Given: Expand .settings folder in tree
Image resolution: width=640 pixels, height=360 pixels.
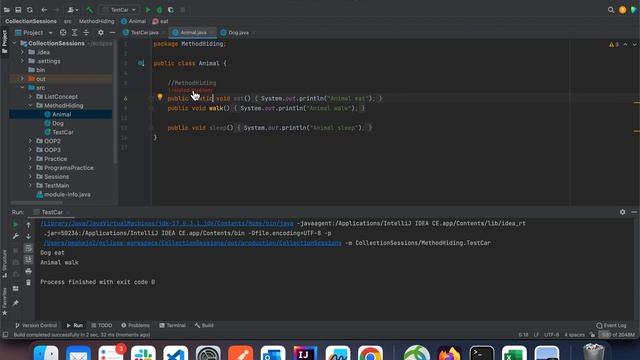Looking at the screenshot, I should point(22,61).
